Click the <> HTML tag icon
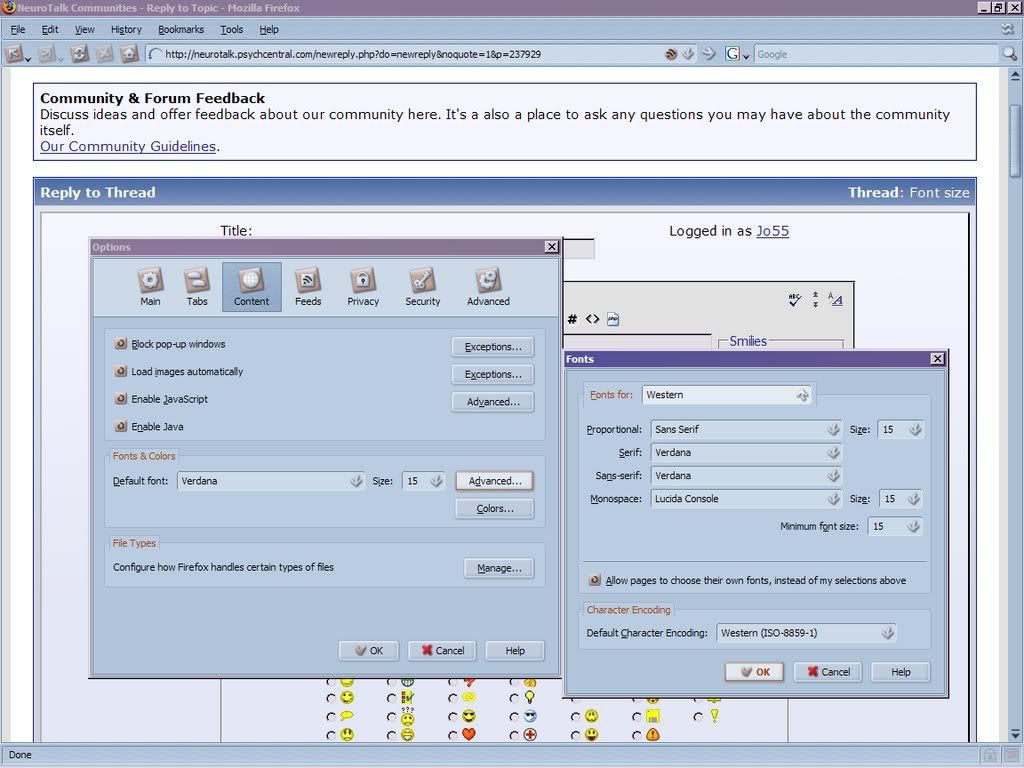The width and height of the screenshot is (1024, 768). click(x=592, y=319)
